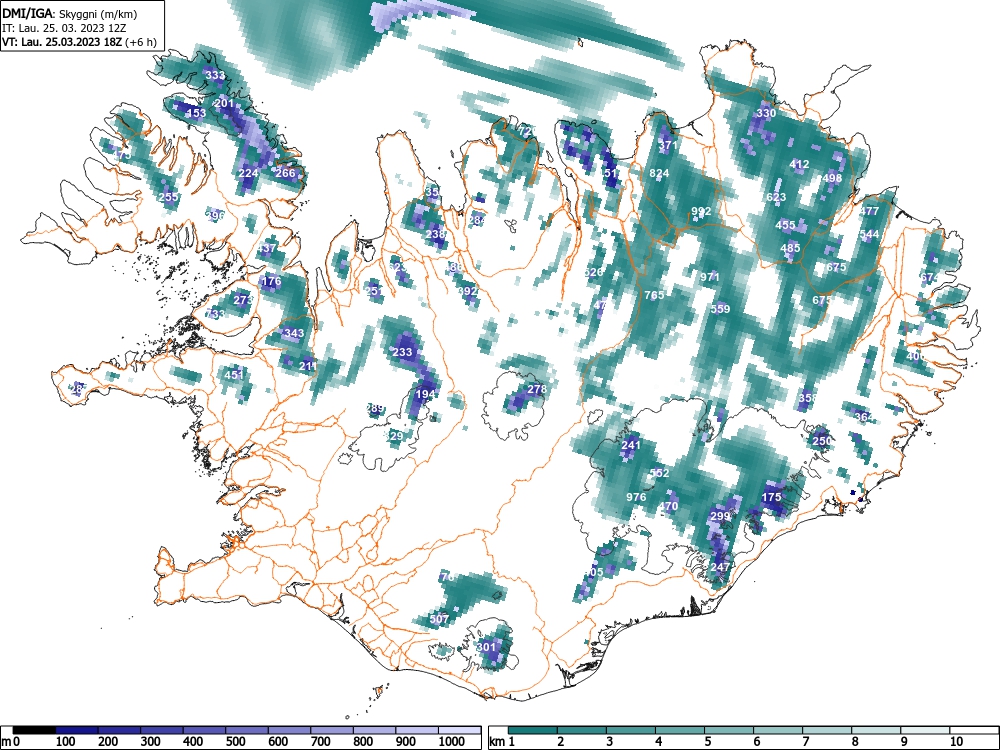Click the visibility value 250

coord(822,441)
